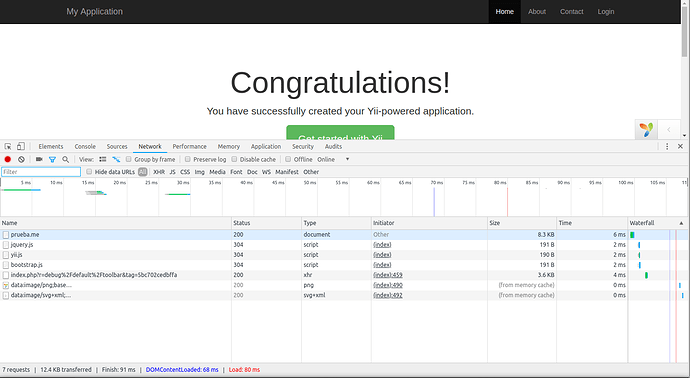Click the network Filter text field
The width and height of the screenshot is (690, 378).
(x=41, y=172)
